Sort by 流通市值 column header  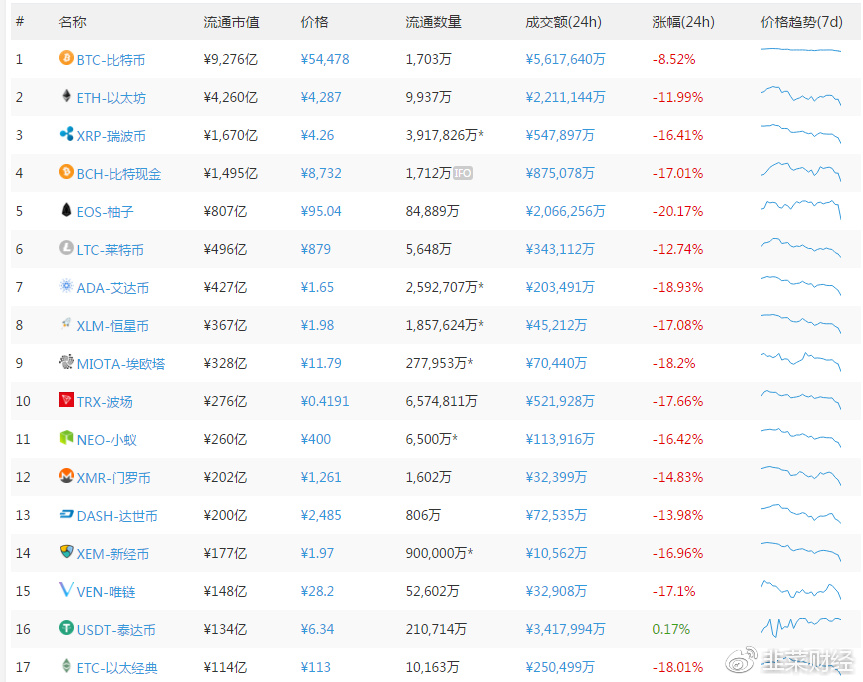tap(231, 22)
